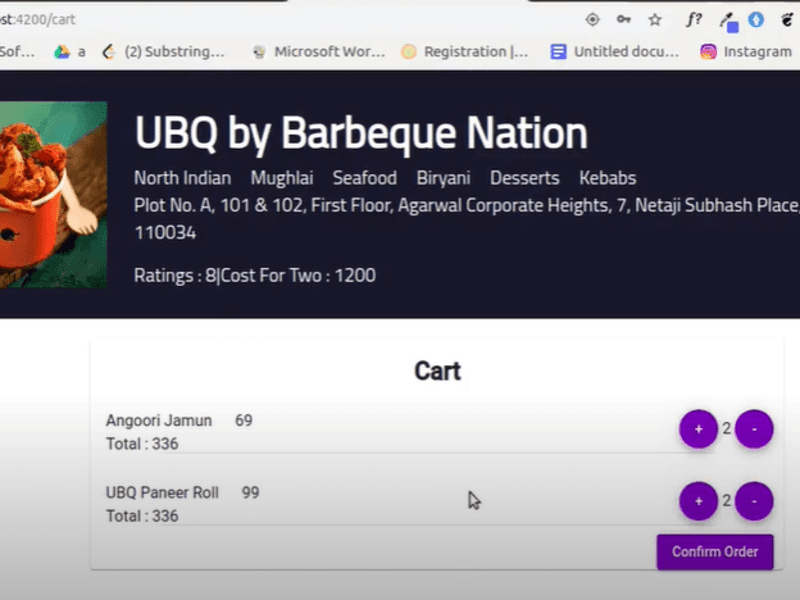Click the location target icon in address bar

(x=592, y=20)
